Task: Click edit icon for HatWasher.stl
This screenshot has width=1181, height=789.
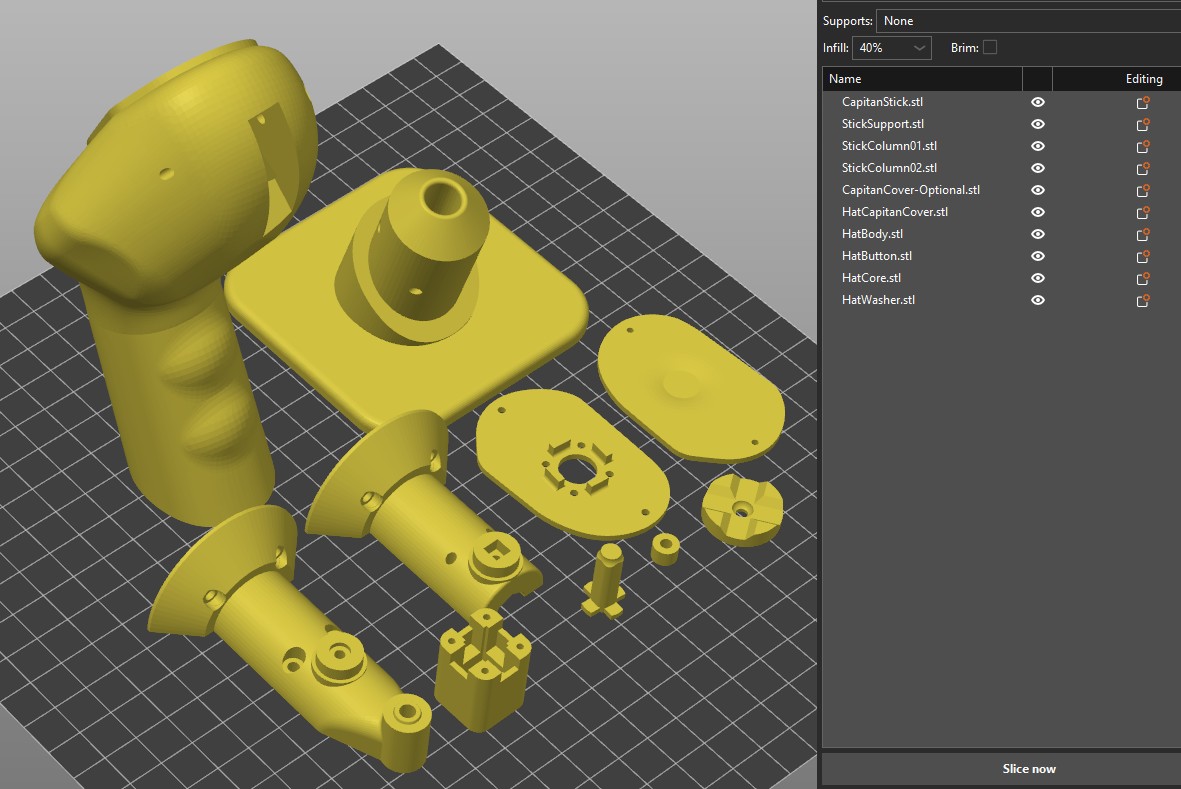Action: (1143, 300)
